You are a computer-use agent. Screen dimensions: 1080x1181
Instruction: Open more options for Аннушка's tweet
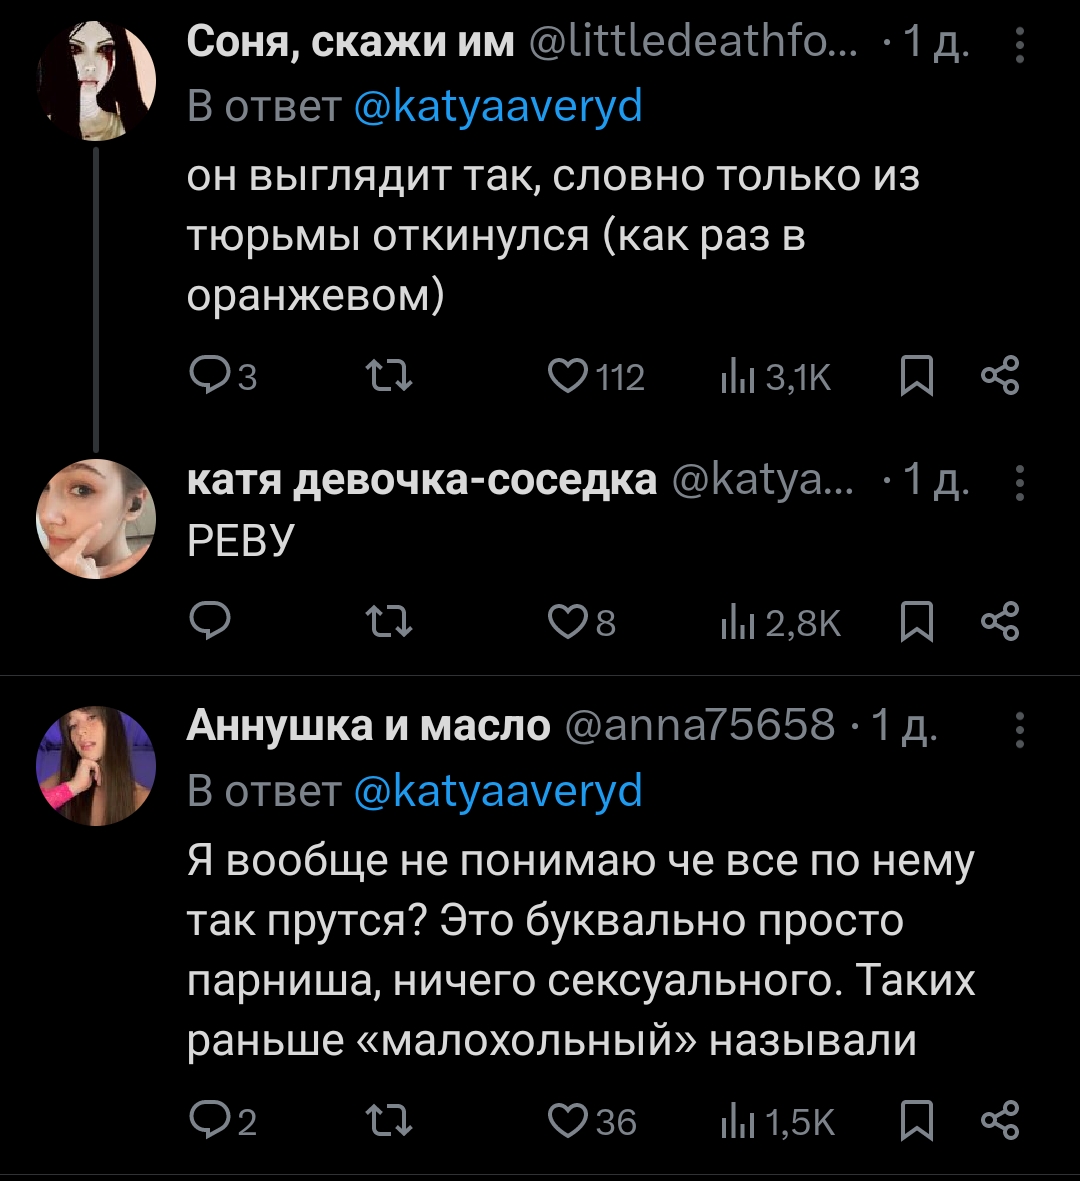click(x=1019, y=730)
